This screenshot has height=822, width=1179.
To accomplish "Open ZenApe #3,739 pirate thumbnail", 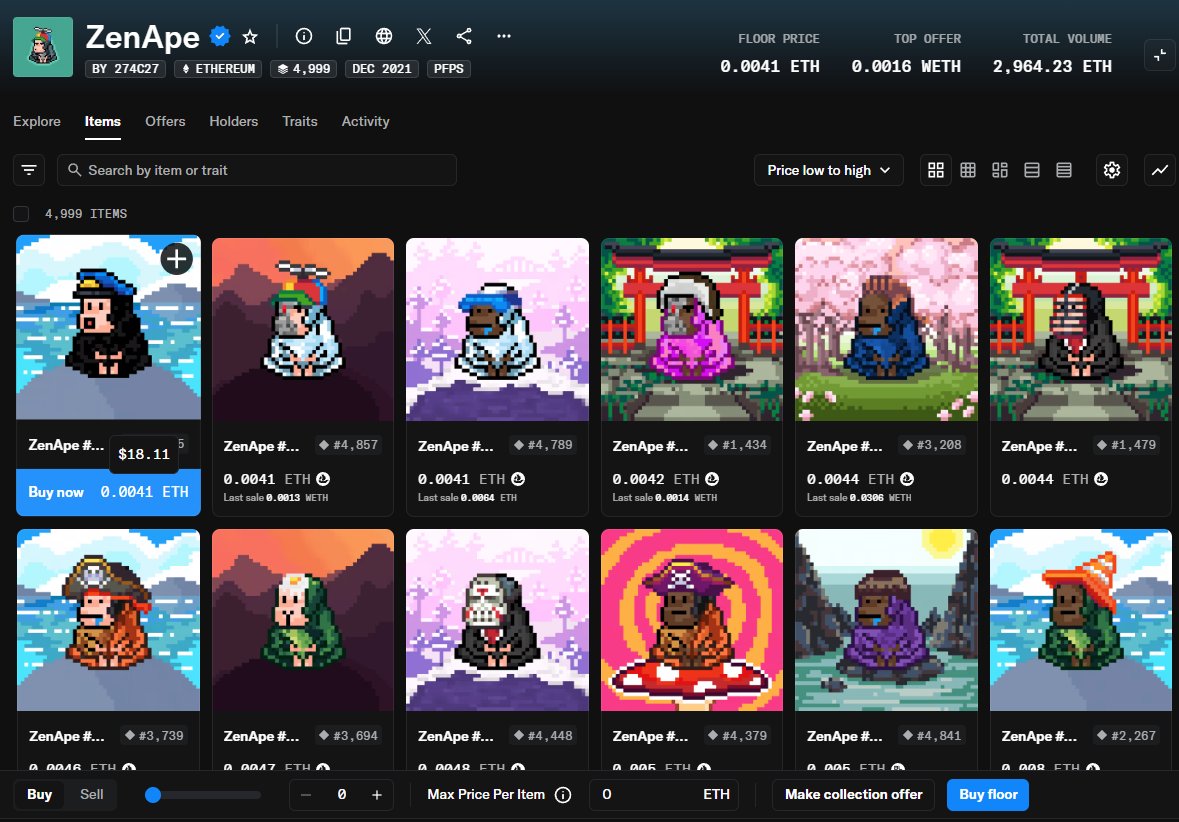I will pyautogui.click(x=108, y=620).
